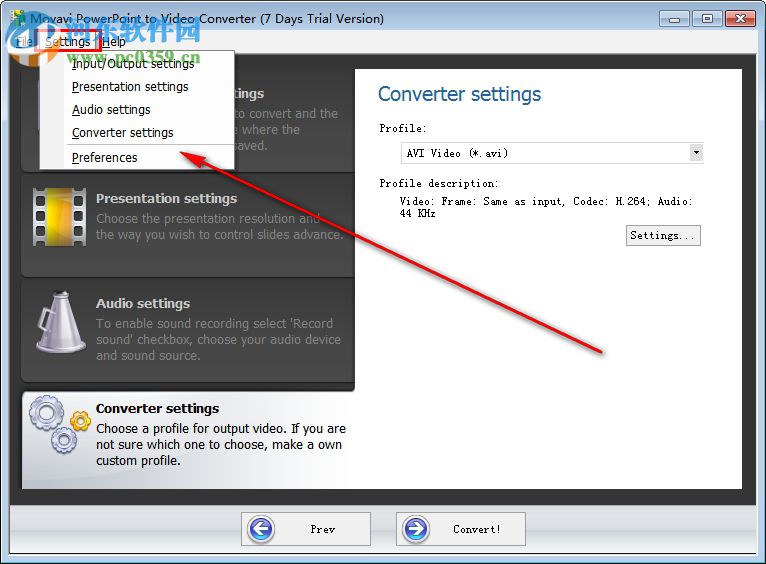Click the Prev button
This screenshot has height=564, width=766.
click(x=306, y=529)
